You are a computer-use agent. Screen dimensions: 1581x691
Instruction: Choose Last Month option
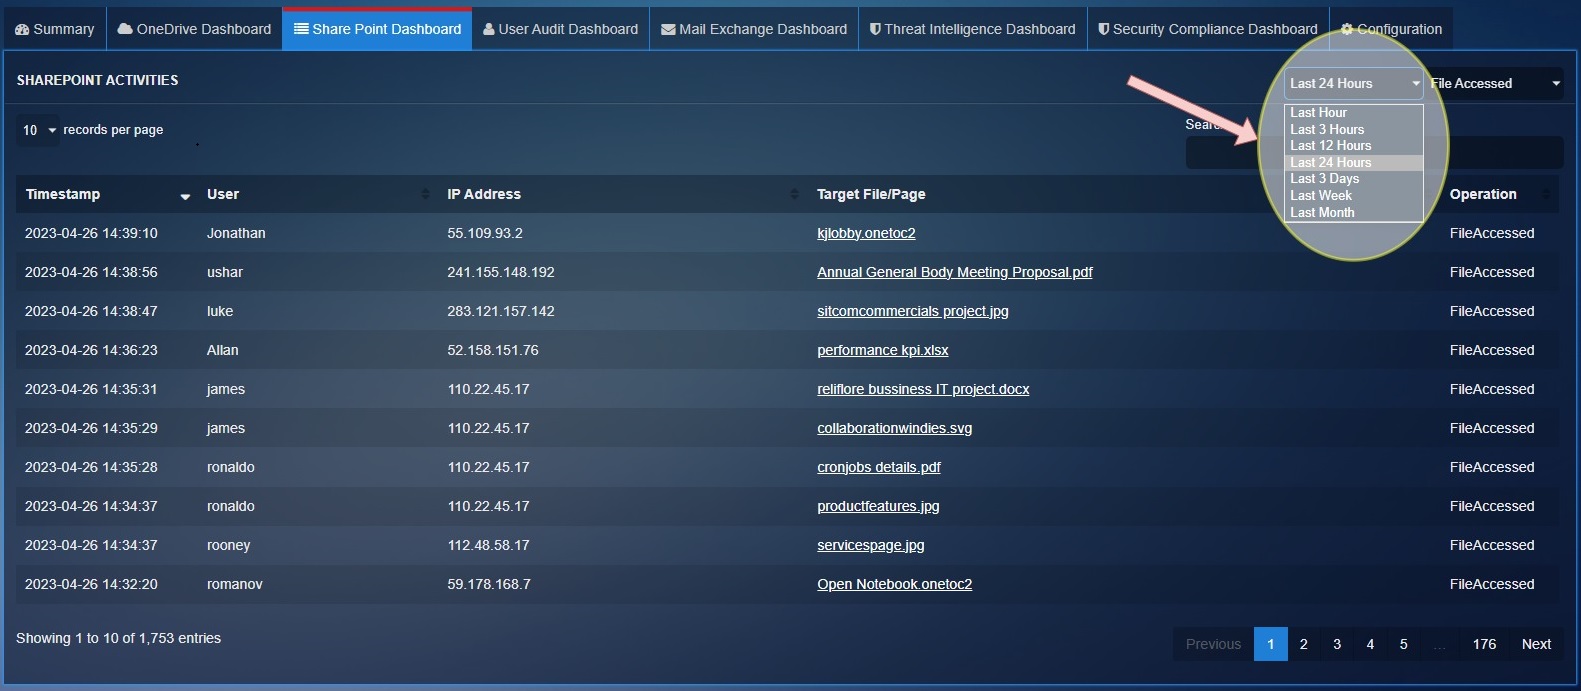coord(1354,212)
